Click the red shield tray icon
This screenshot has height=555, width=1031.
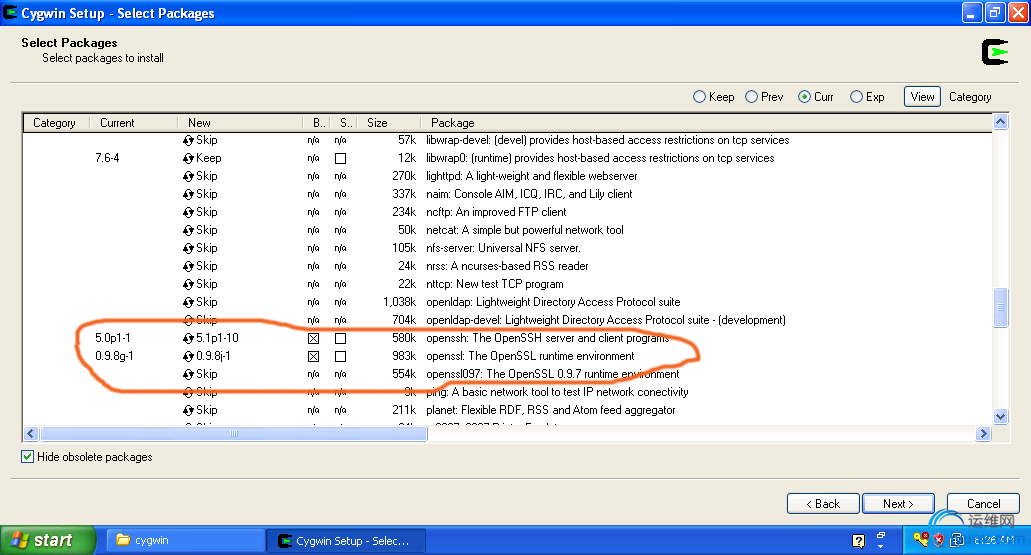pyautogui.click(x=938, y=540)
